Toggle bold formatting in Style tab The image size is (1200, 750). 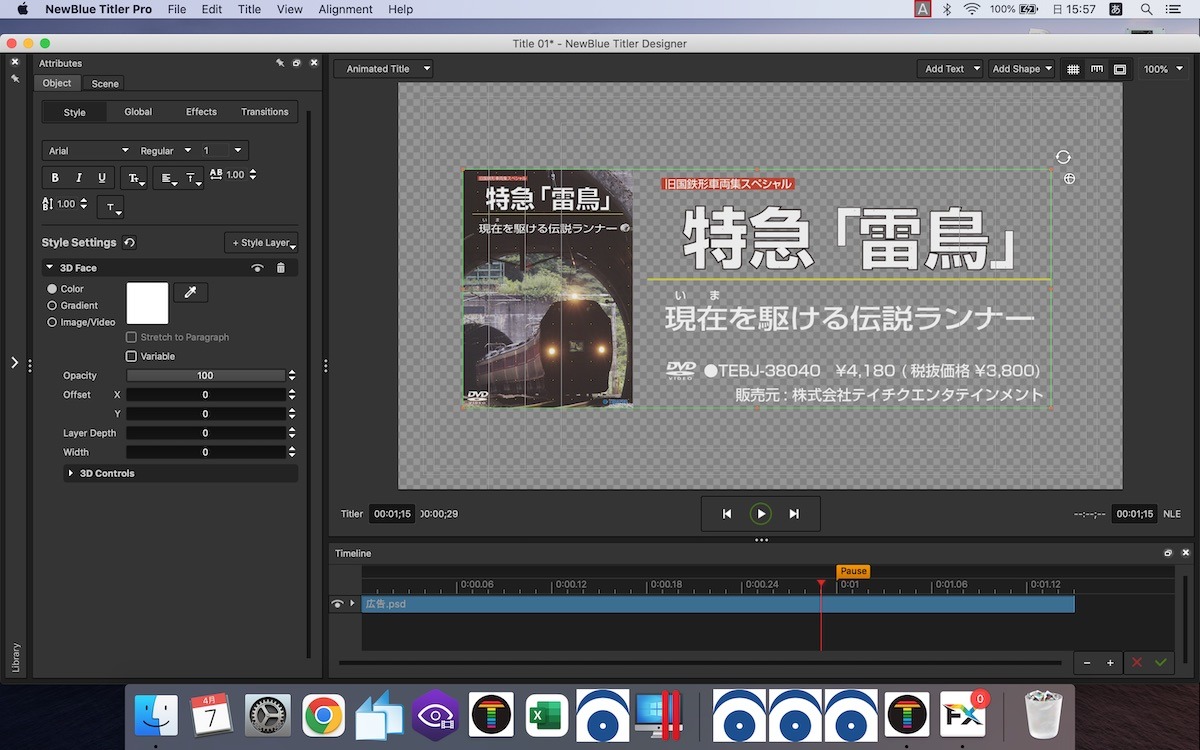pyautogui.click(x=55, y=178)
